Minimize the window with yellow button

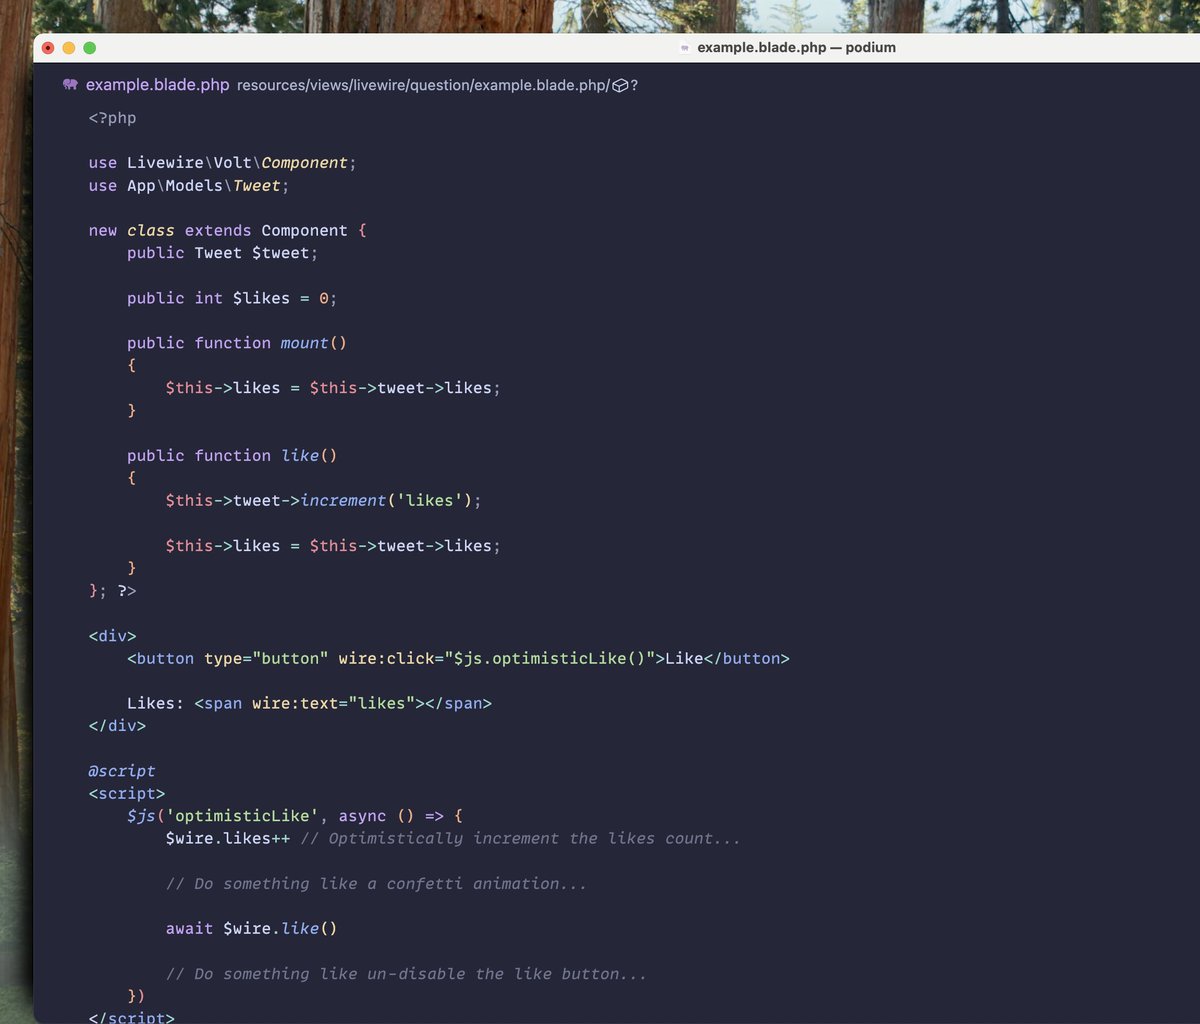(x=69, y=47)
